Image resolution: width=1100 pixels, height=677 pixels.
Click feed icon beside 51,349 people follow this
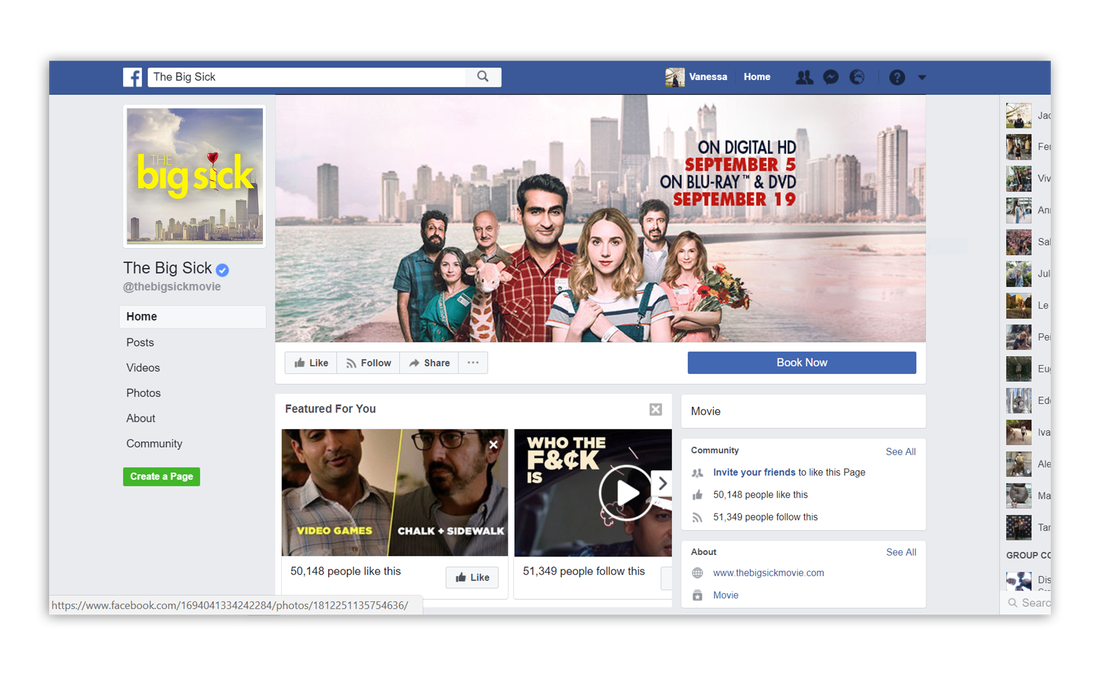697,517
